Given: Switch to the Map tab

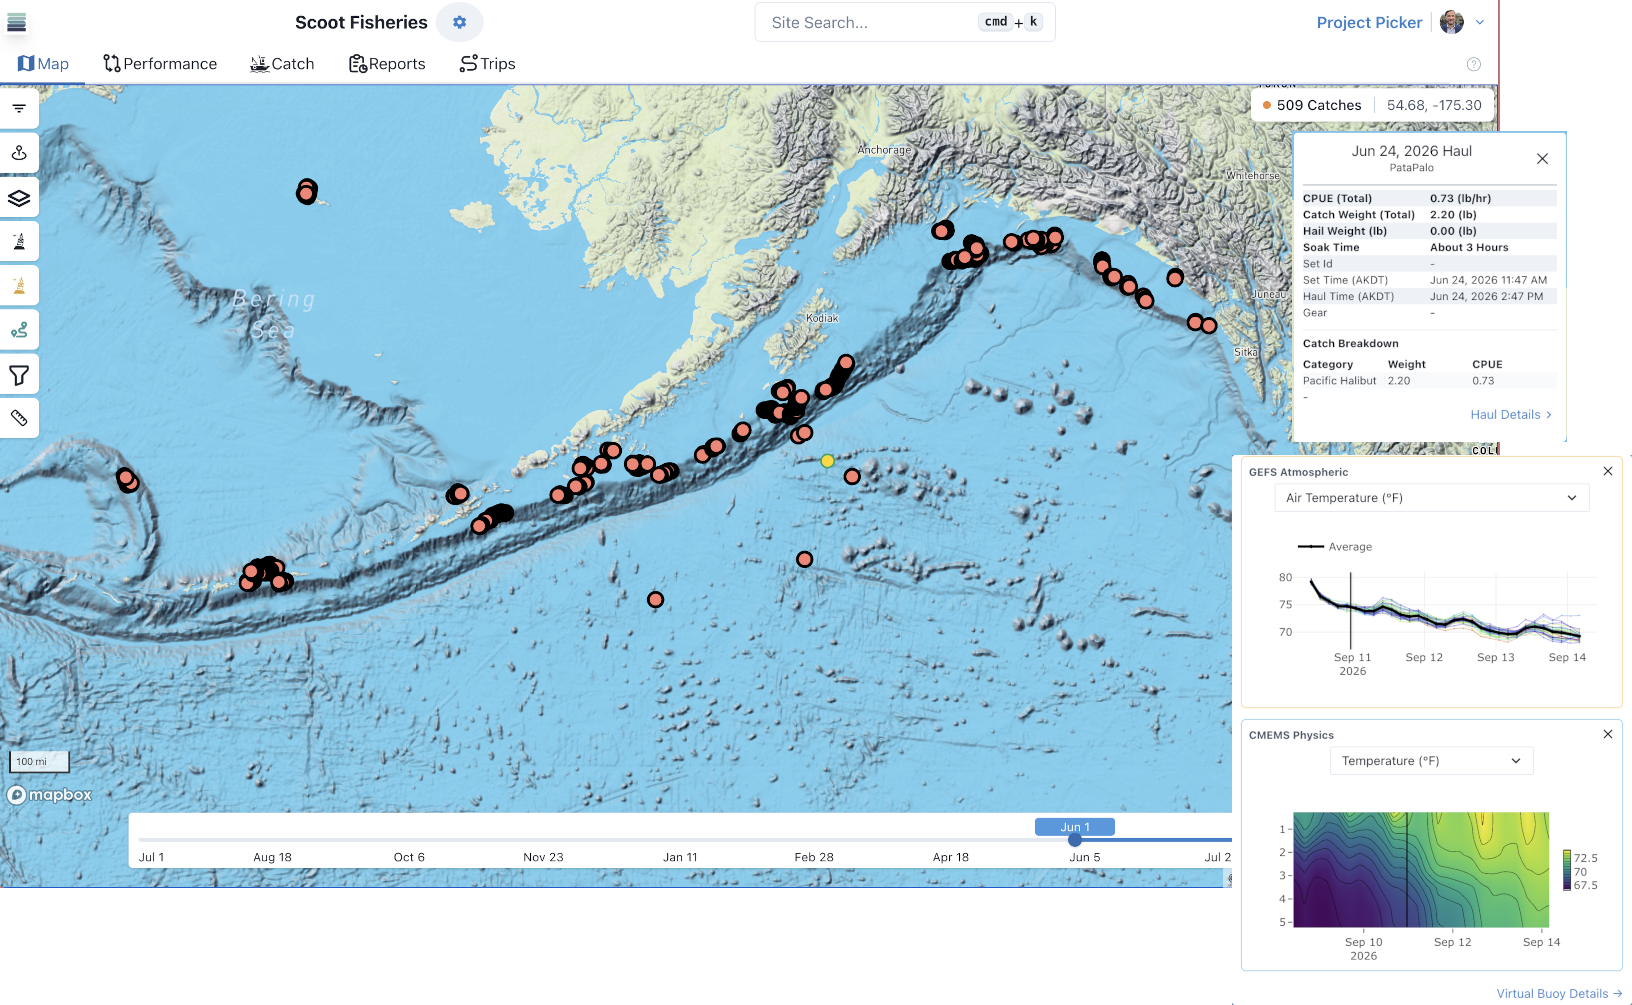Looking at the screenshot, I should pos(43,64).
